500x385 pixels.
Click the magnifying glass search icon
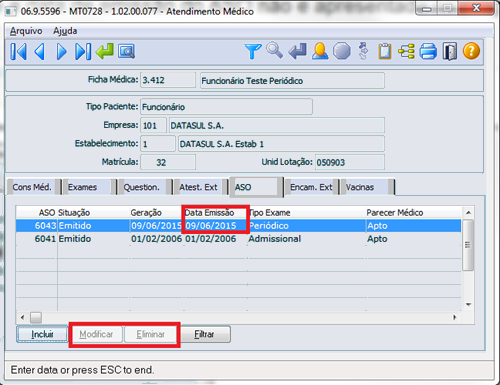[x=274, y=51]
